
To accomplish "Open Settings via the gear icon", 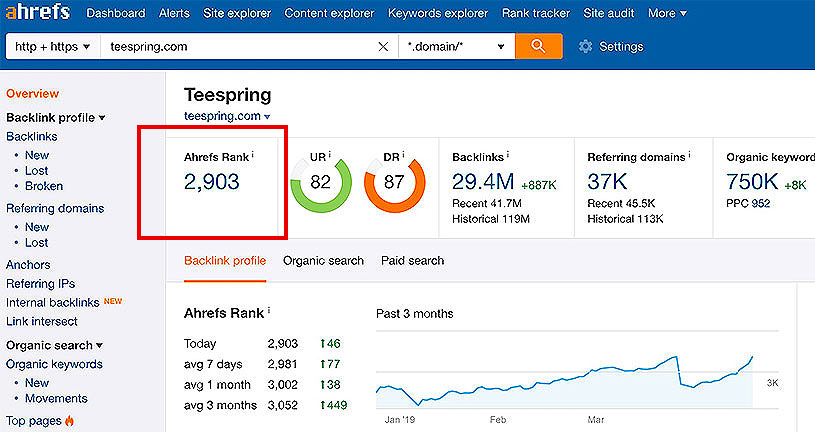I will click(x=586, y=46).
